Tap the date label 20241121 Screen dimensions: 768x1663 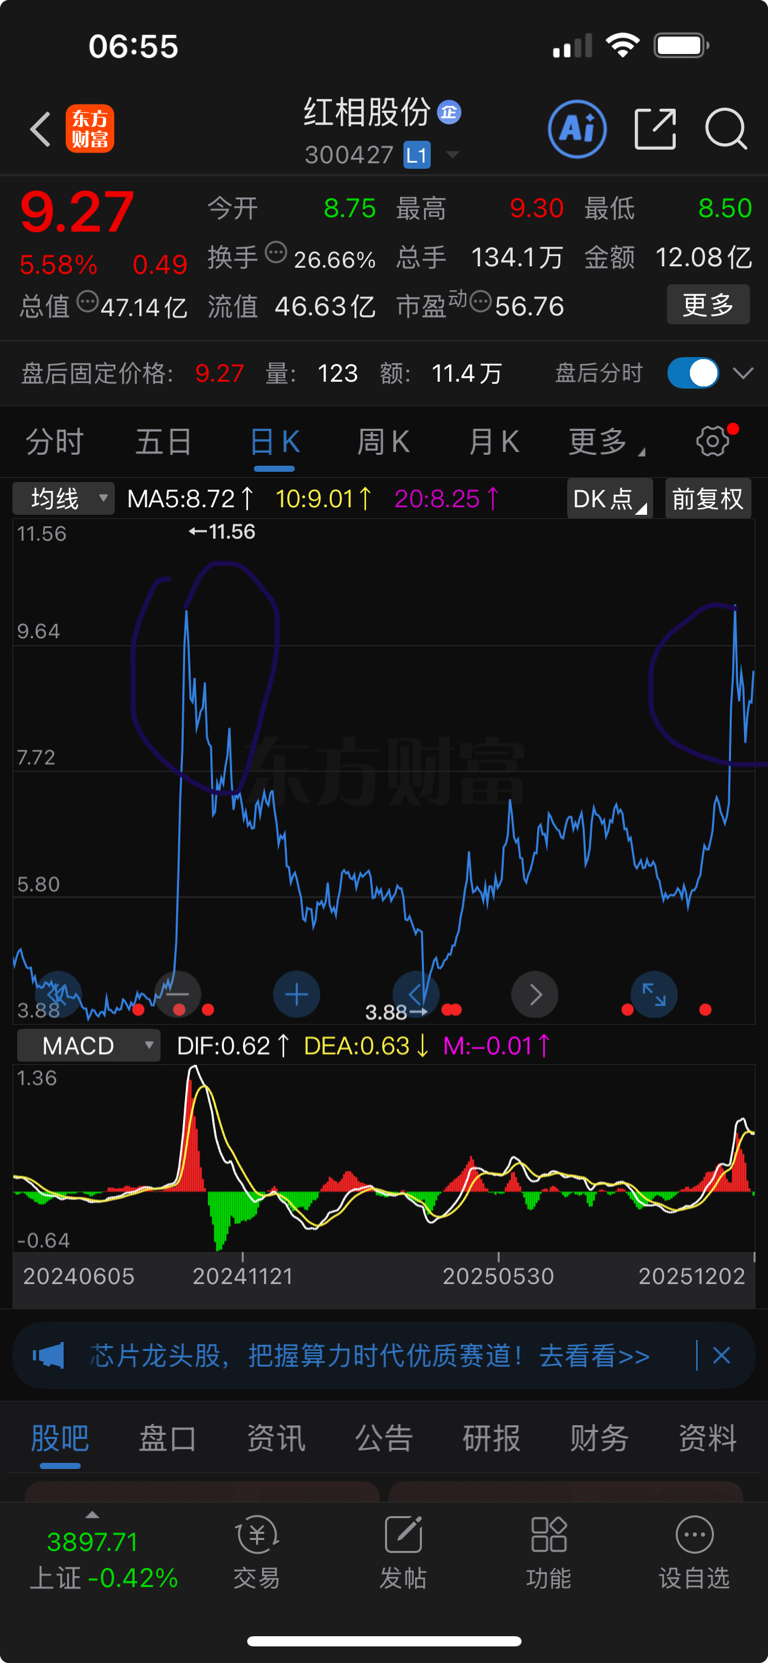point(243,1276)
